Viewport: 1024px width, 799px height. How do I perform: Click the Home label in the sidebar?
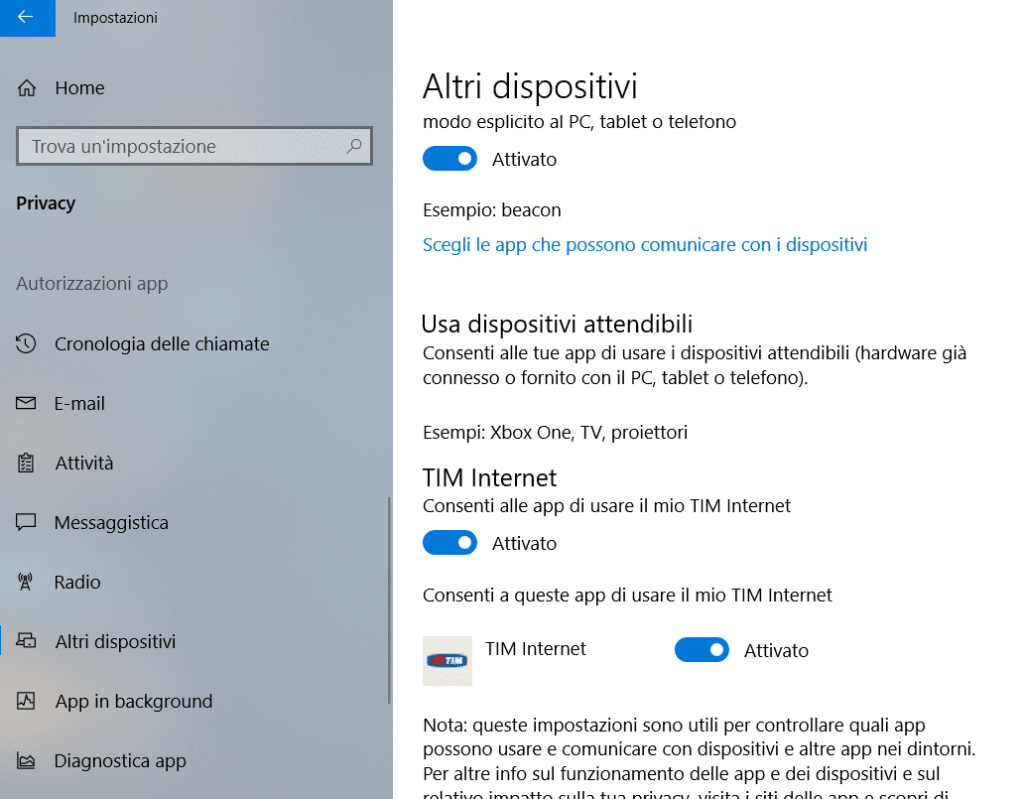pos(80,88)
